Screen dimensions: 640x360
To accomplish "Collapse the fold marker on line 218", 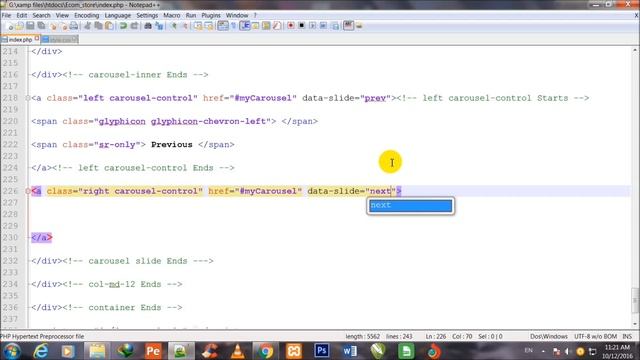I will tap(28, 98).
